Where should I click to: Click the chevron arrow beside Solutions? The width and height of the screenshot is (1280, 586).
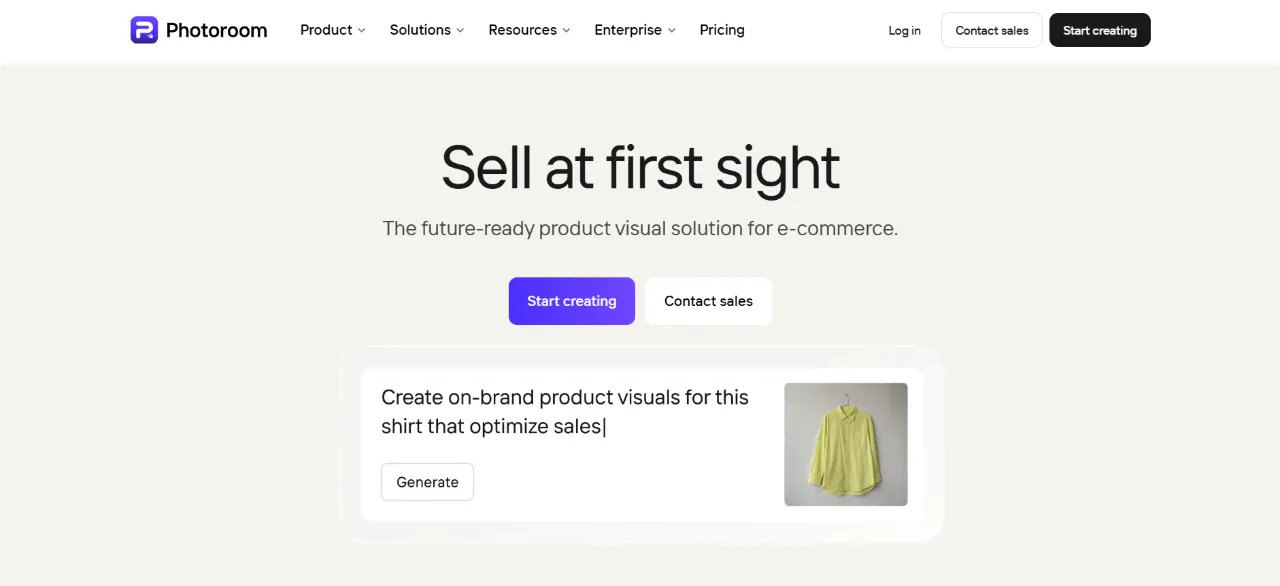point(460,31)
